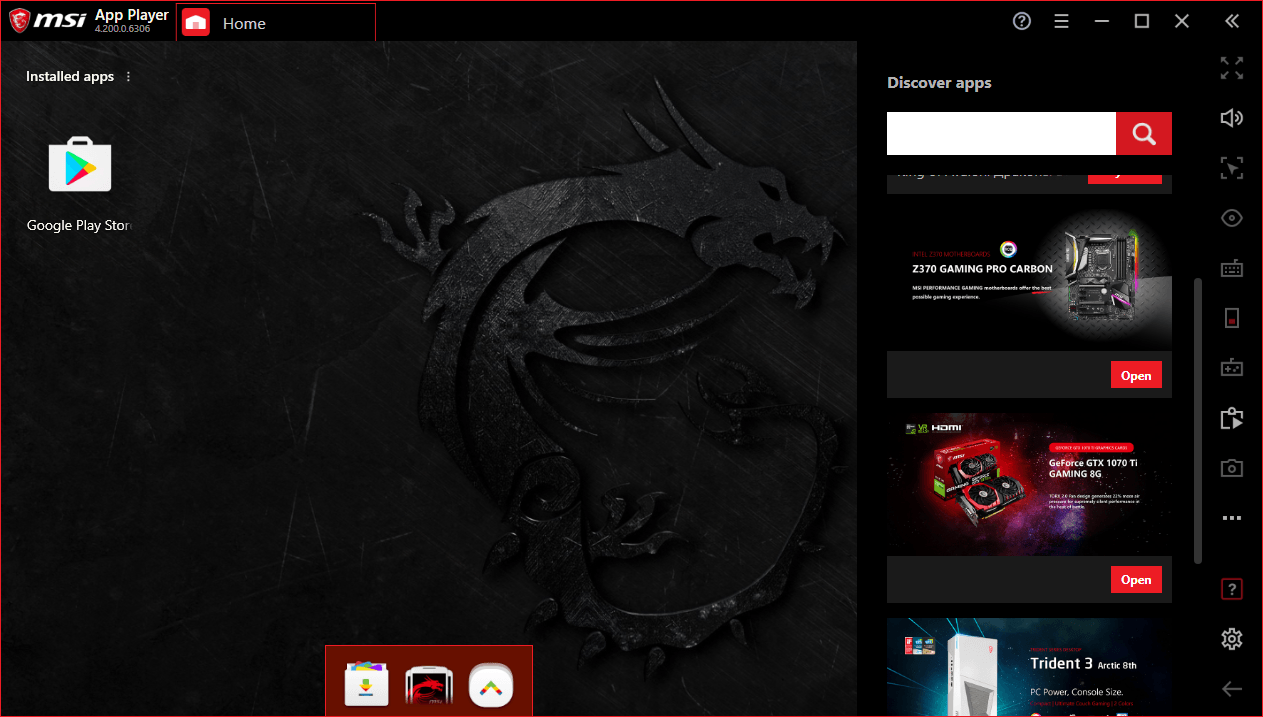Image resolution: width=1263 pixels, height=717 pixels.
Task: Show more sidebar options via three dots
Action: click(1232, 518)
